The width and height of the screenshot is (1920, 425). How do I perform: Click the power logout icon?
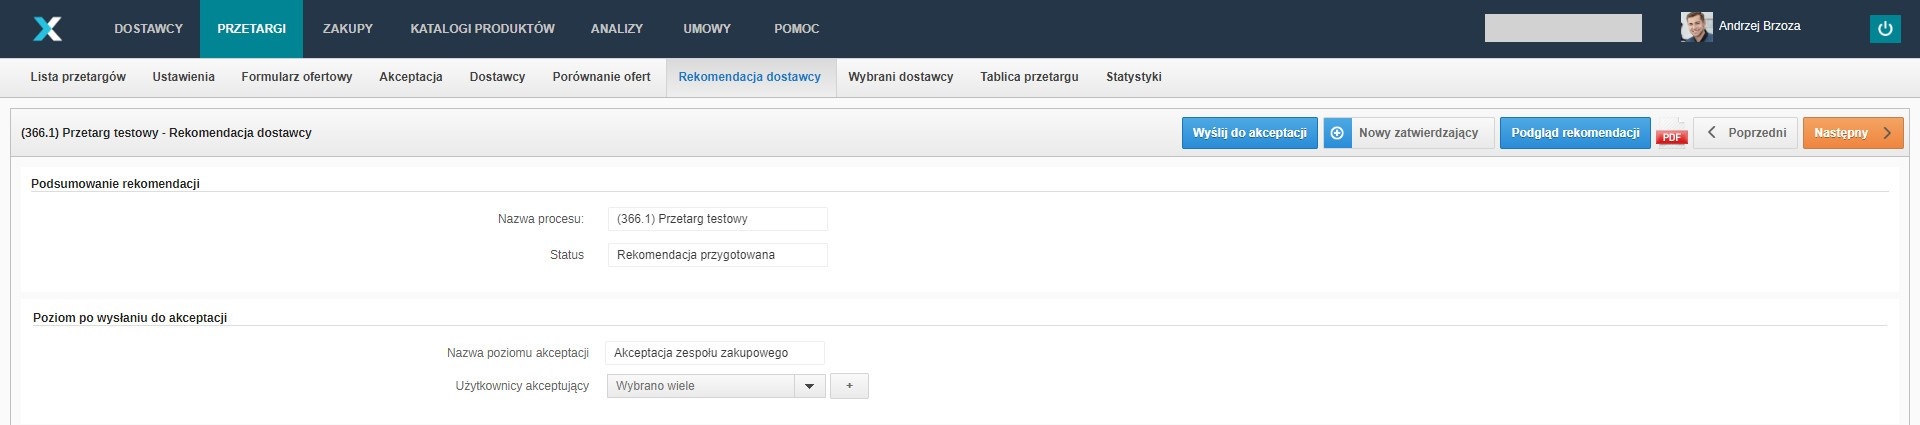pos(1884,29)
